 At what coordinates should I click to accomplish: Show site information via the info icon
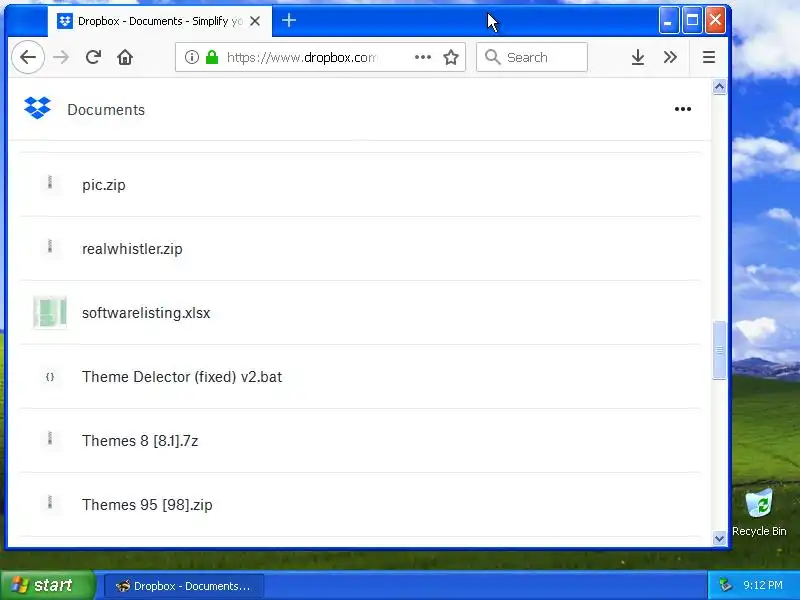[x=192, y=57]
